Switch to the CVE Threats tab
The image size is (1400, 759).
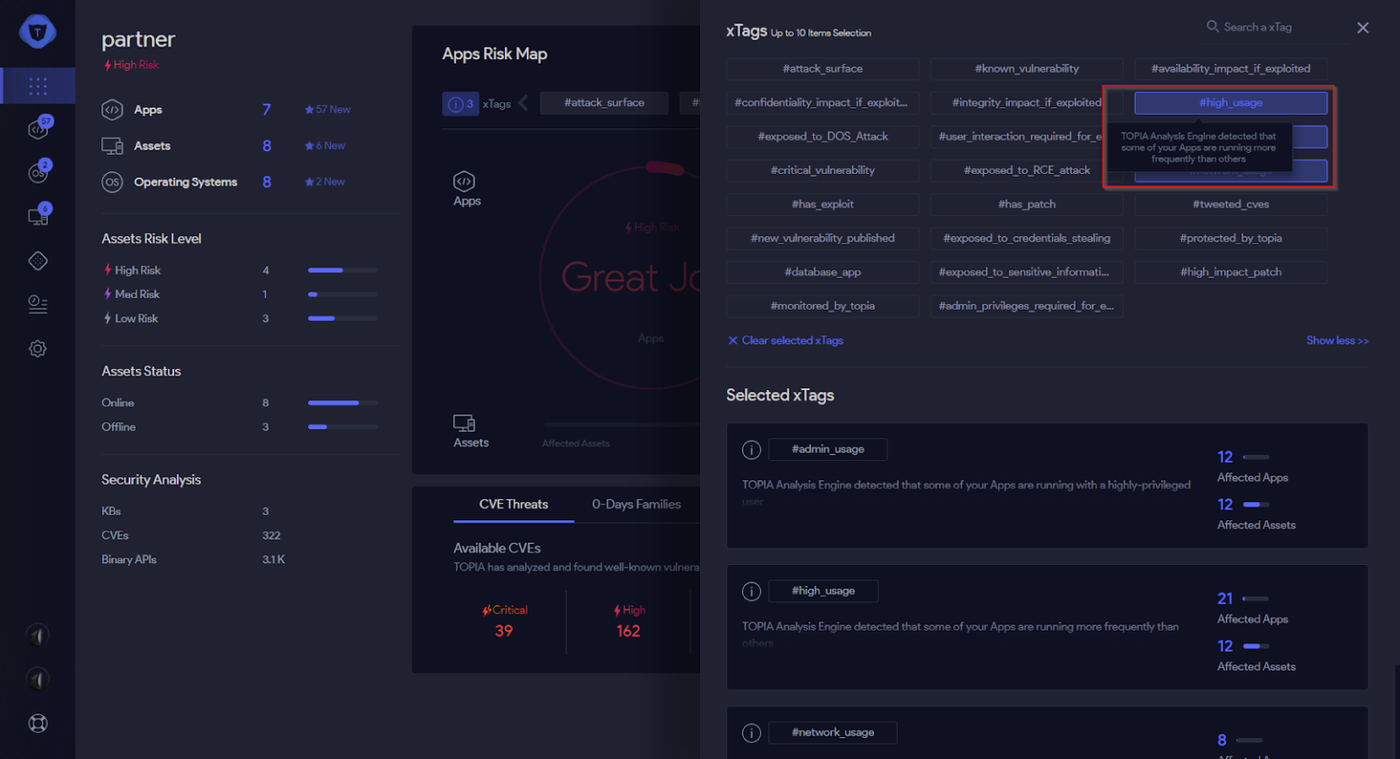(513, 504)
